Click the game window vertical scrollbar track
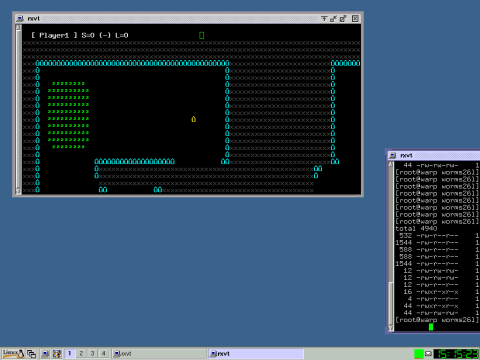480x360 pixels. [x=18, y=109]
